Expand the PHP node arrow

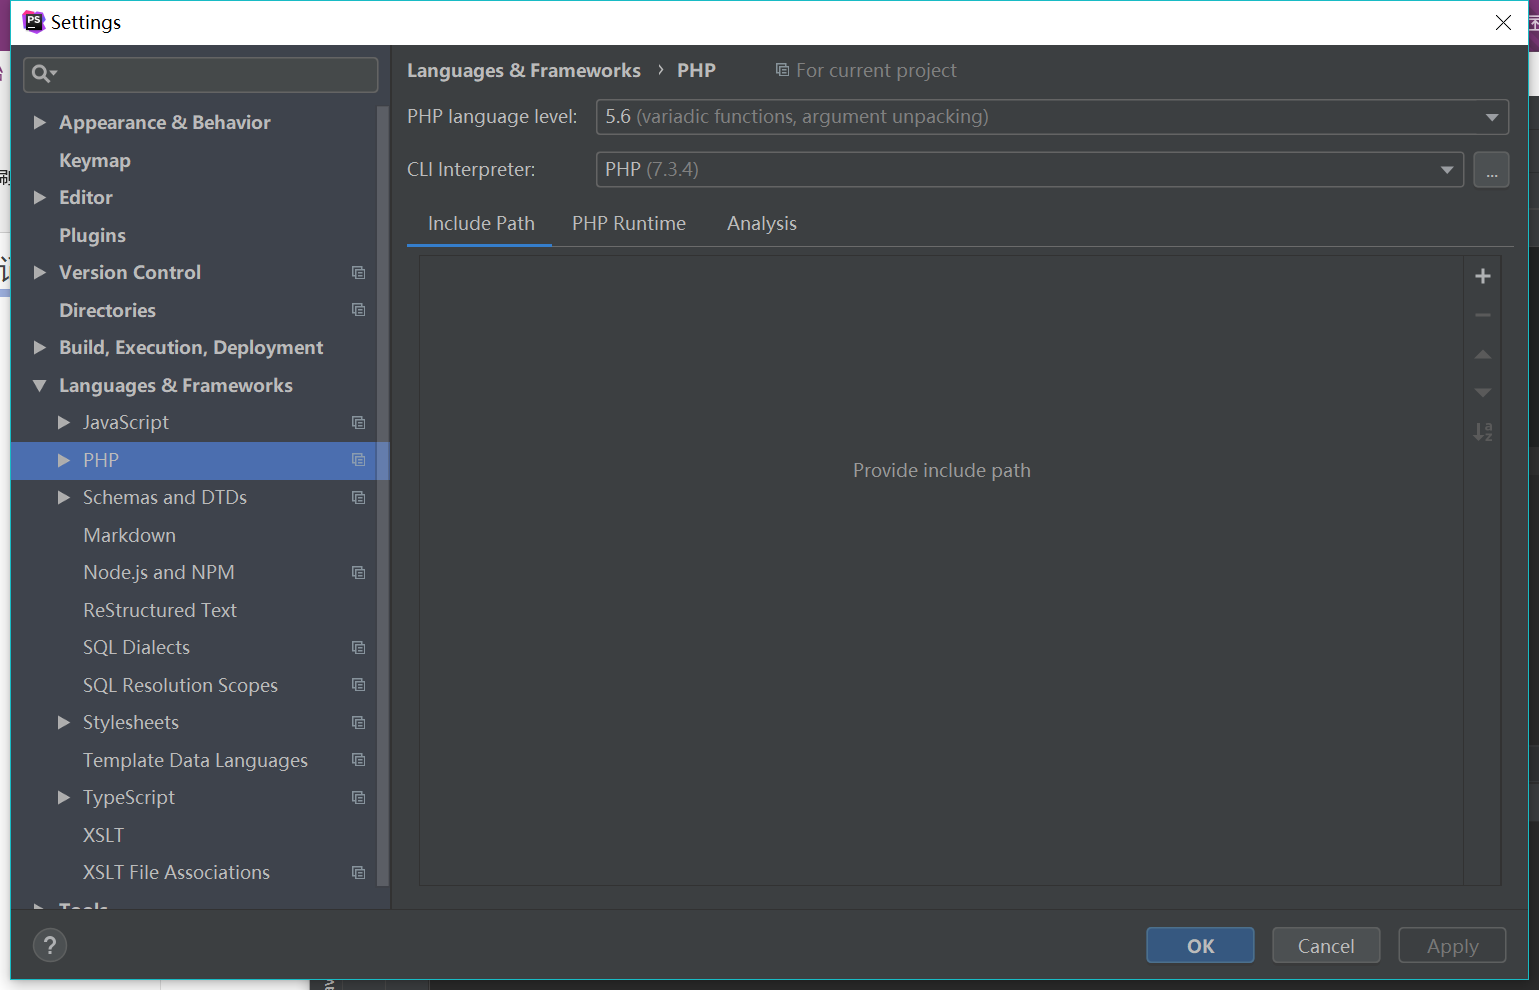[64, 460]
